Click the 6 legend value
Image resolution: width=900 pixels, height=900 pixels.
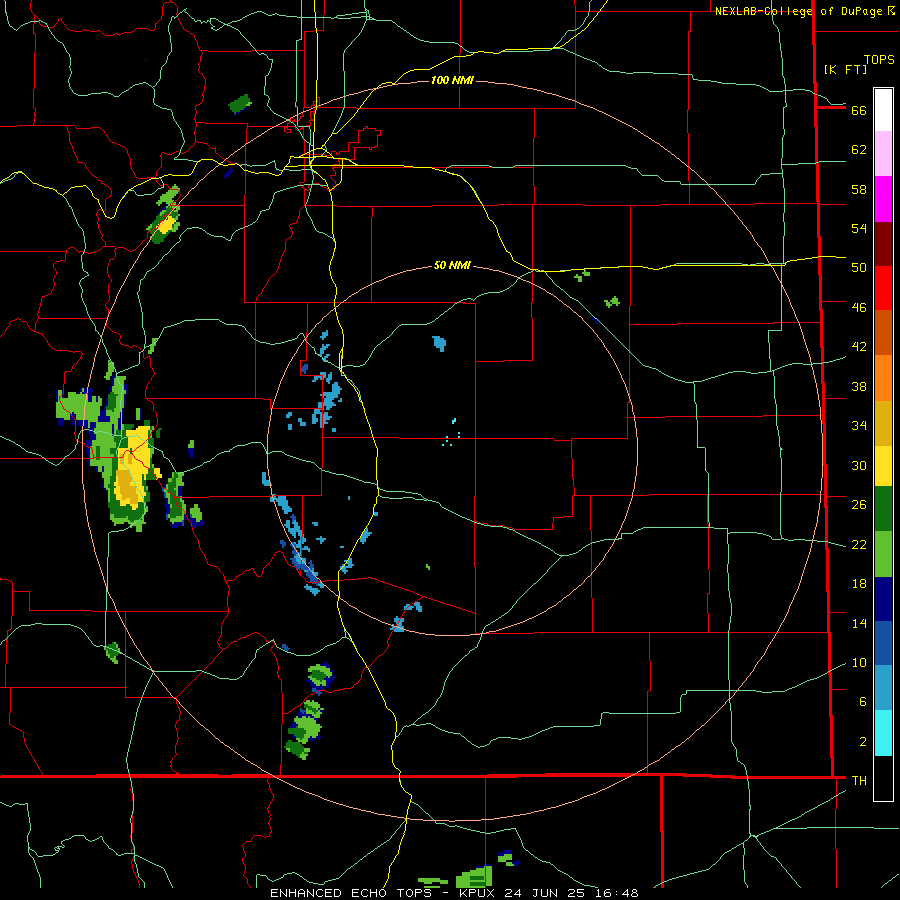click(x=863, y=702)
